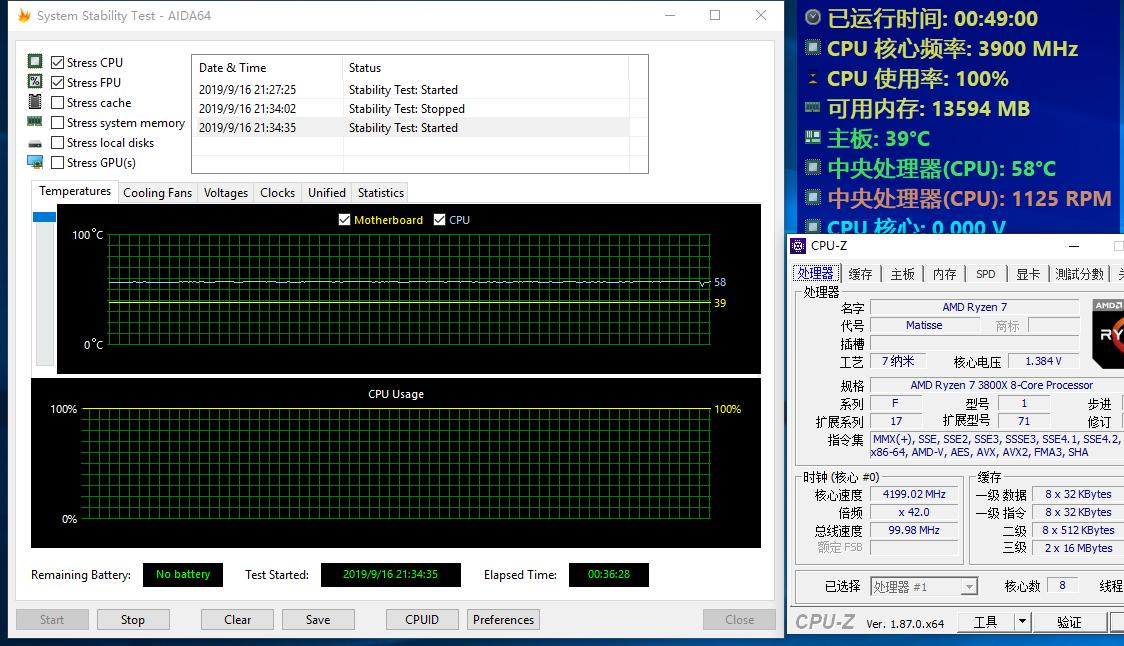Open the 处理器 #1 selection dropdown in CPU-Z
Image resolution: width=1124 pixels, height=646 pixels.
point(969,586)
